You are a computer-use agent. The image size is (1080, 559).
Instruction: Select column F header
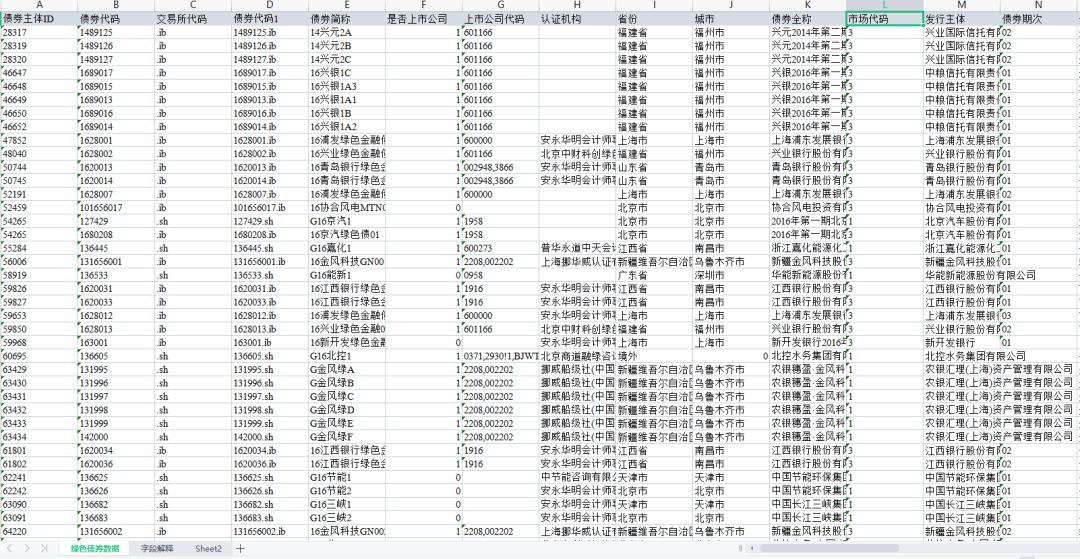coord(424,6)
